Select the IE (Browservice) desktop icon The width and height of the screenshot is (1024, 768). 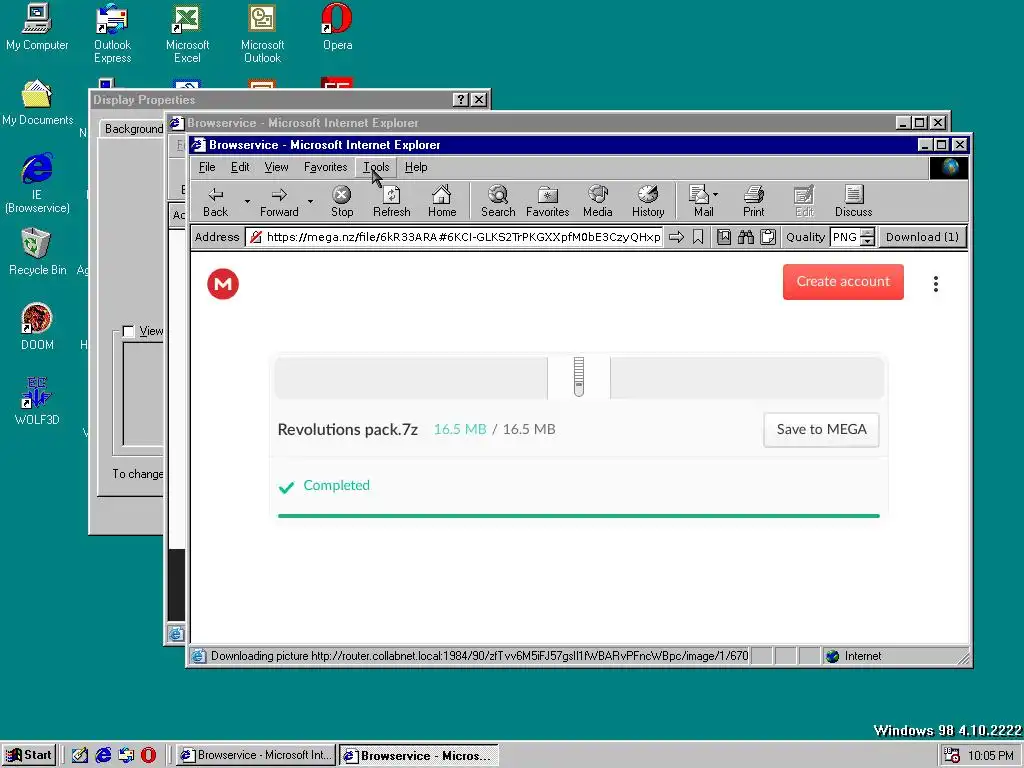[x=37, y=184]
